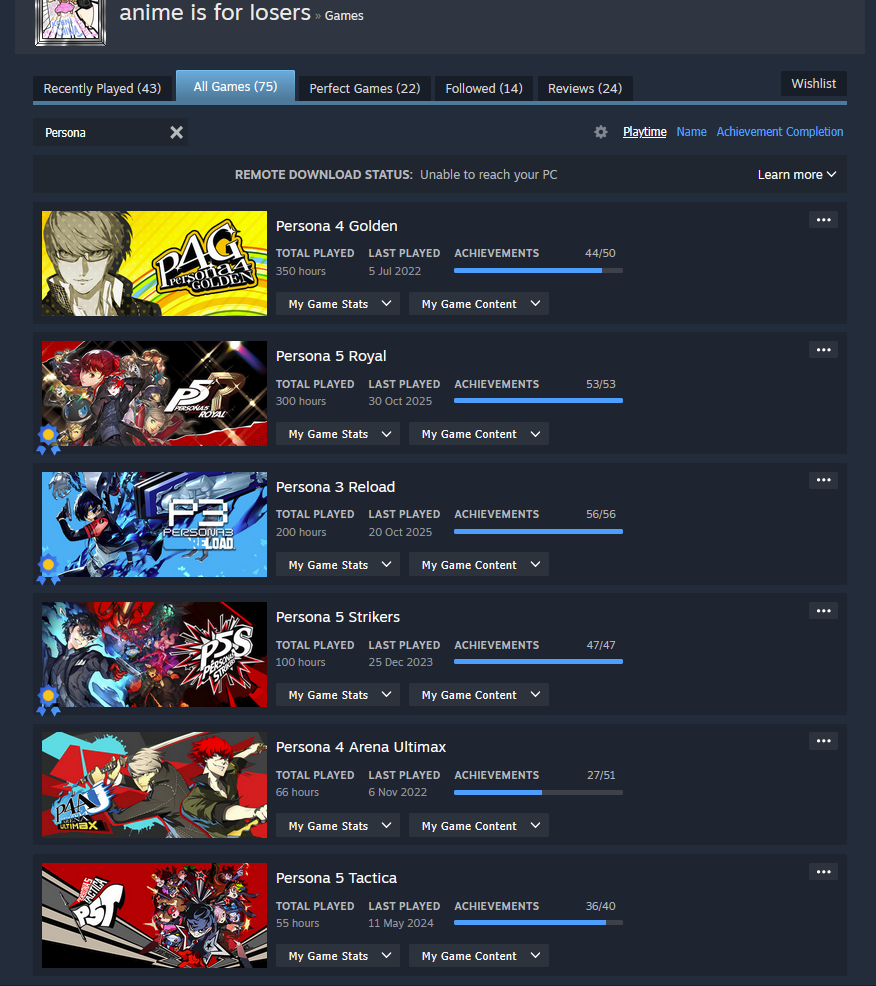Open the games list settings gear
Viewport: 876px width, 986px height.
point(601,132)
